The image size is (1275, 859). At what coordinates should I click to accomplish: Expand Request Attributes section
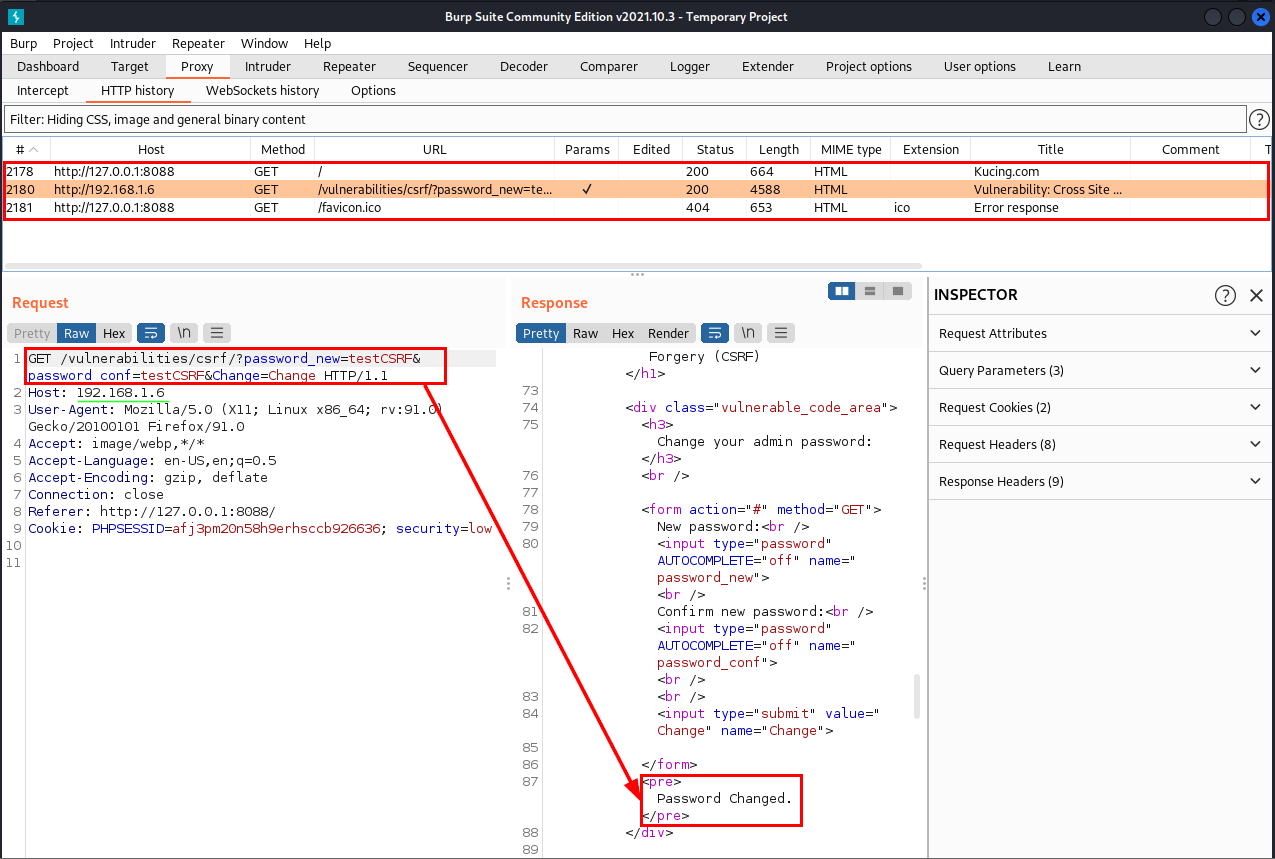pos(1100,333)
